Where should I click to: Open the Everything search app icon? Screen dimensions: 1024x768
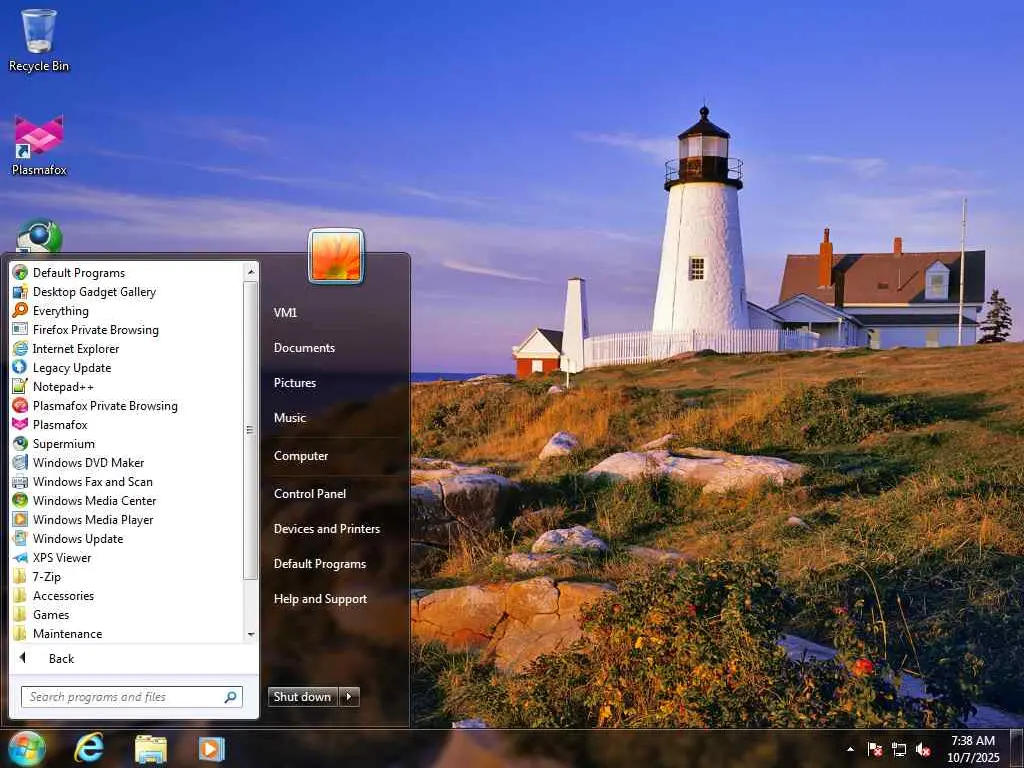click(x=20, y=311)
